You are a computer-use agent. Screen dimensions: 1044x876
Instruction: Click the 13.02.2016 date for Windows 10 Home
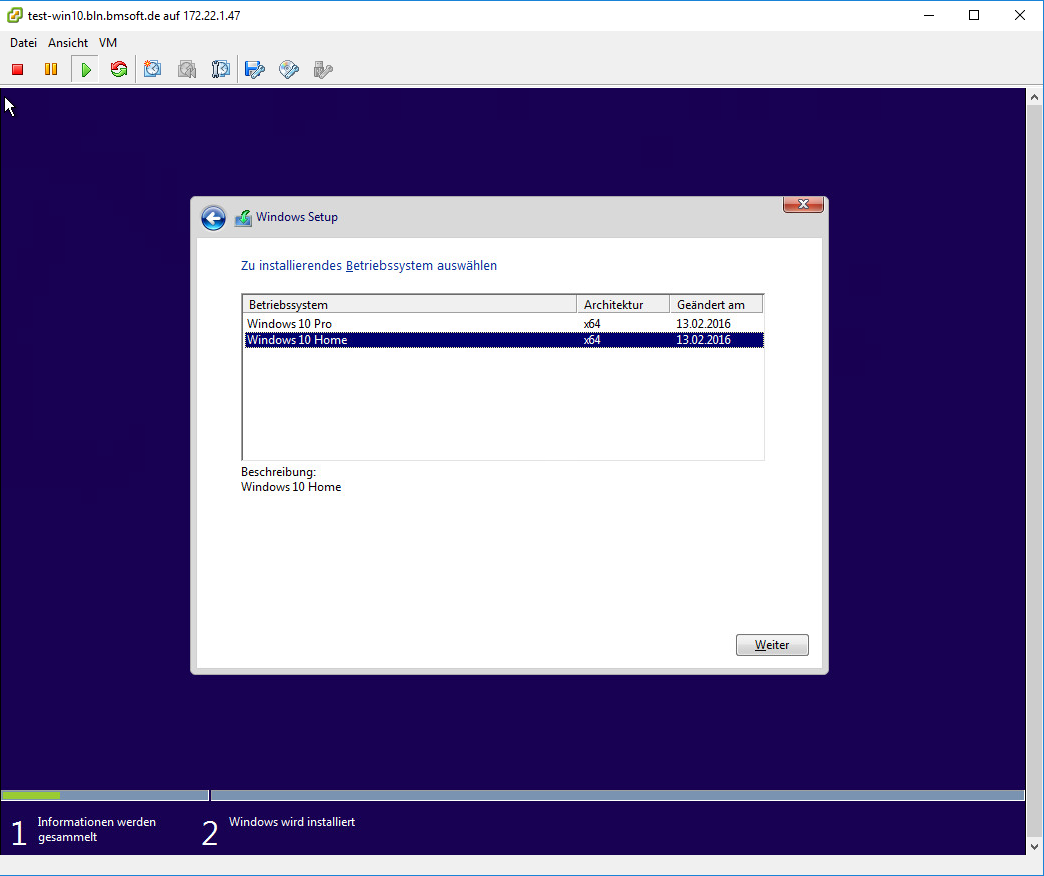[x=703, y=339]
